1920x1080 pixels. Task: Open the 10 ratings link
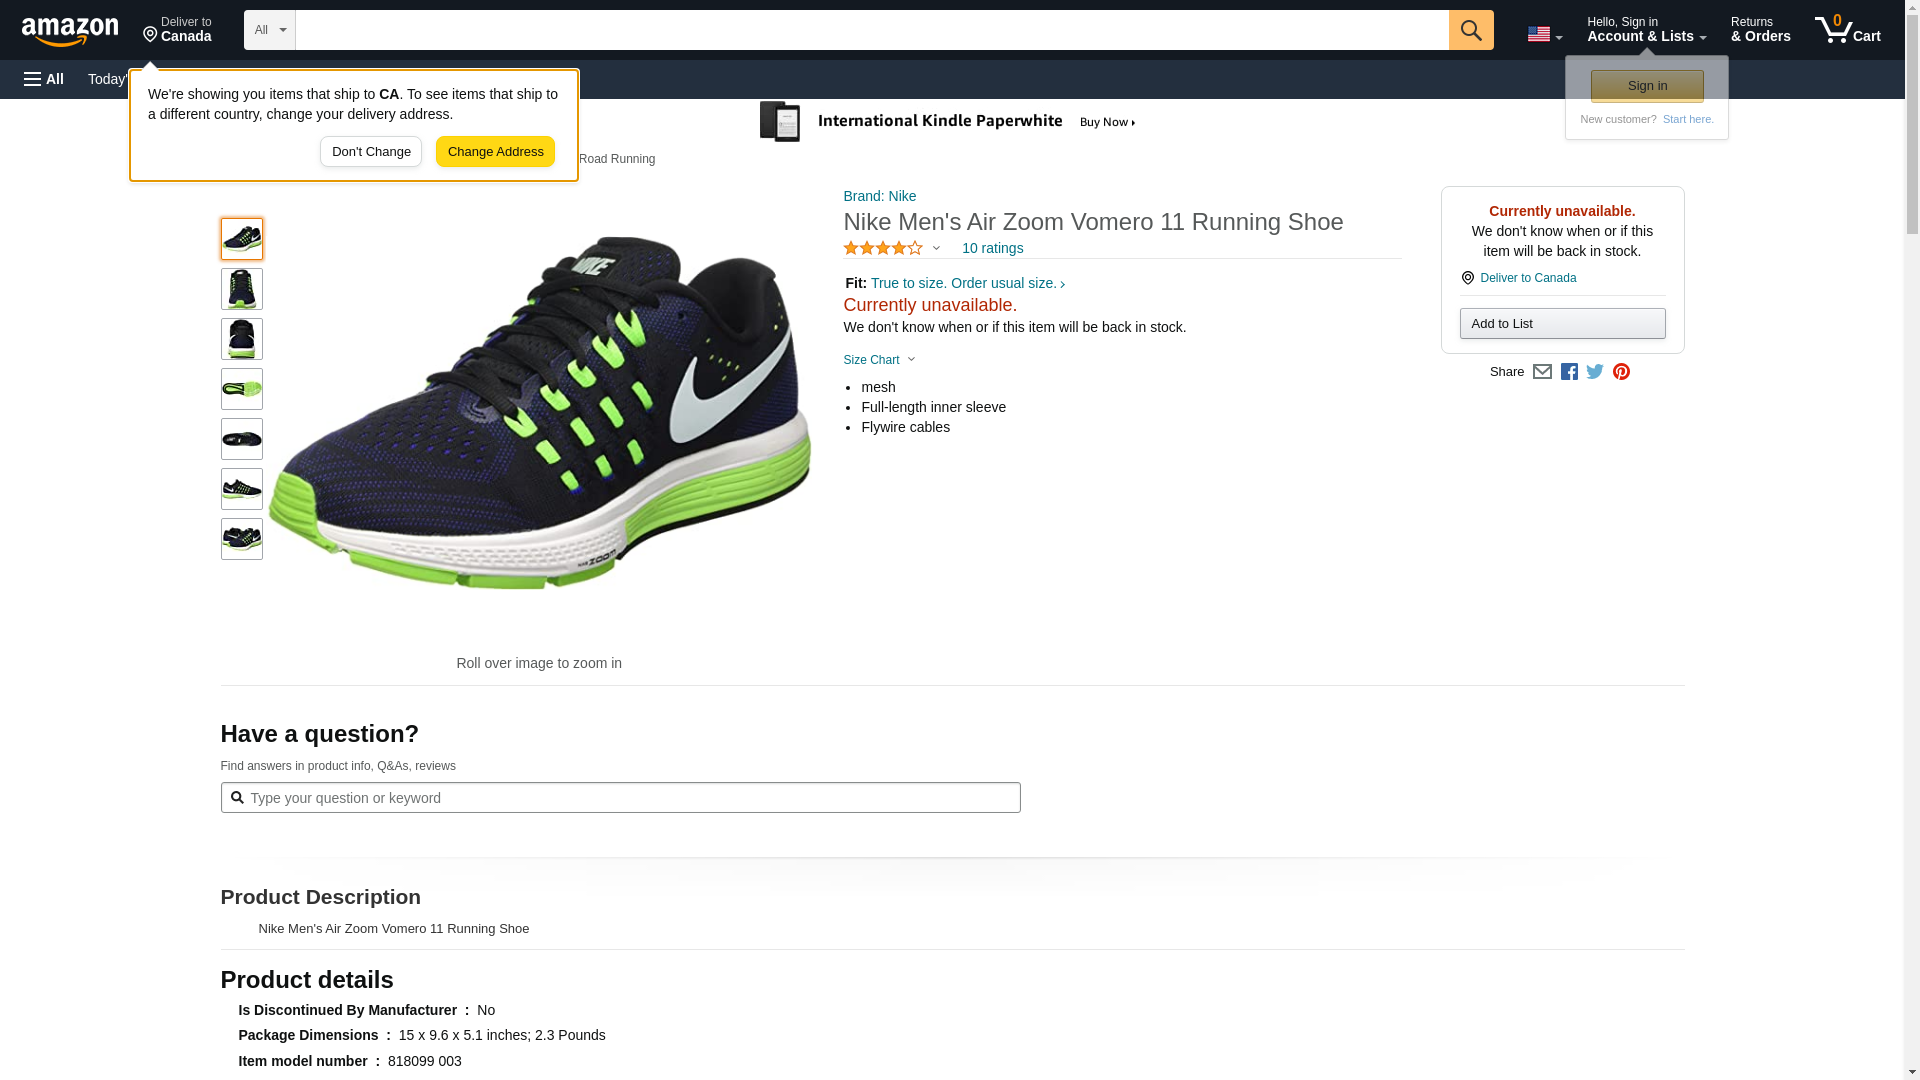[992, 248]
